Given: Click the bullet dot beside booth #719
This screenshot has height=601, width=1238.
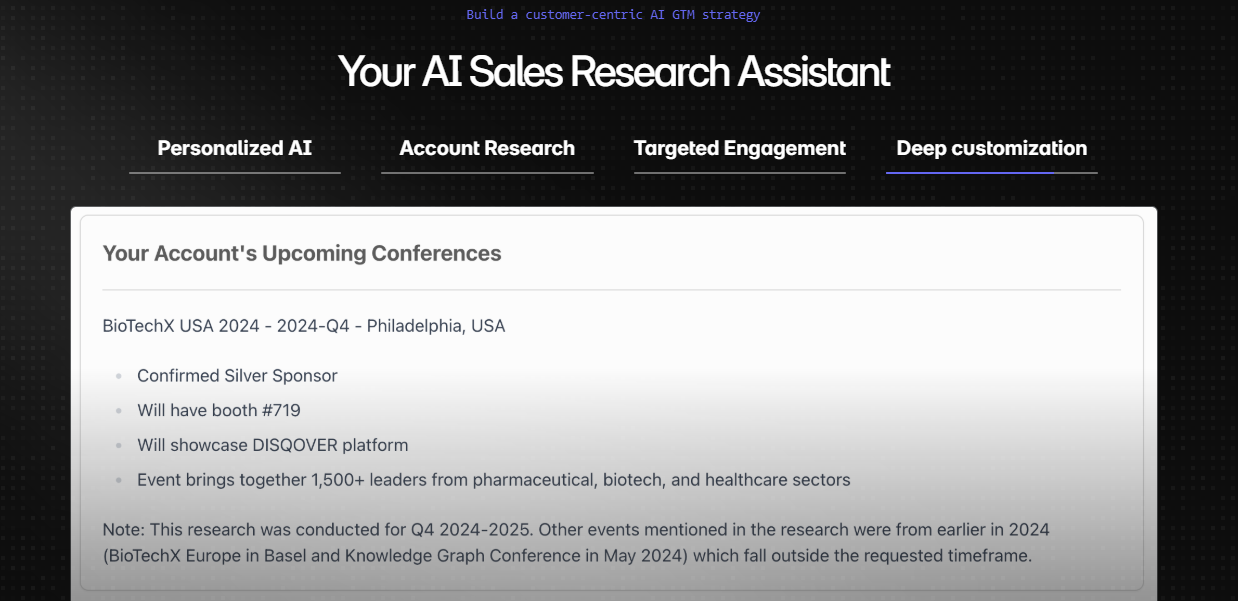Looking at the screenshot, I should (x=118, y=411).
